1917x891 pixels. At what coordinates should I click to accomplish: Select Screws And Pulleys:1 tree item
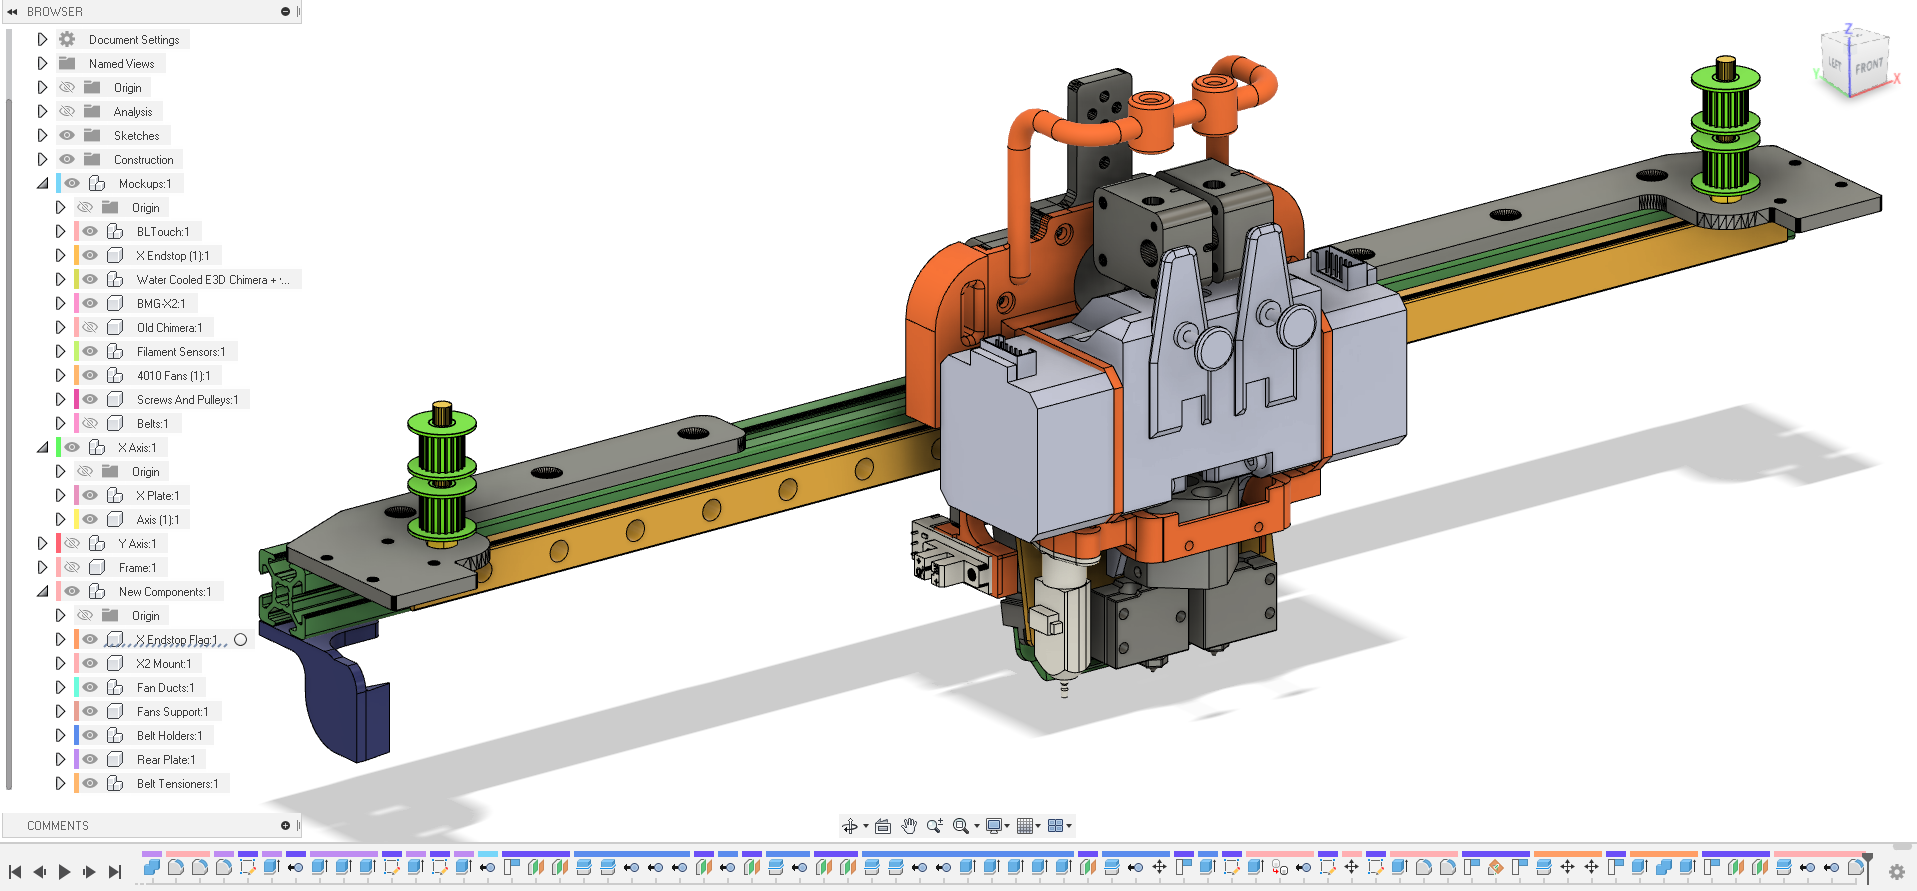(x=188, y=400)
